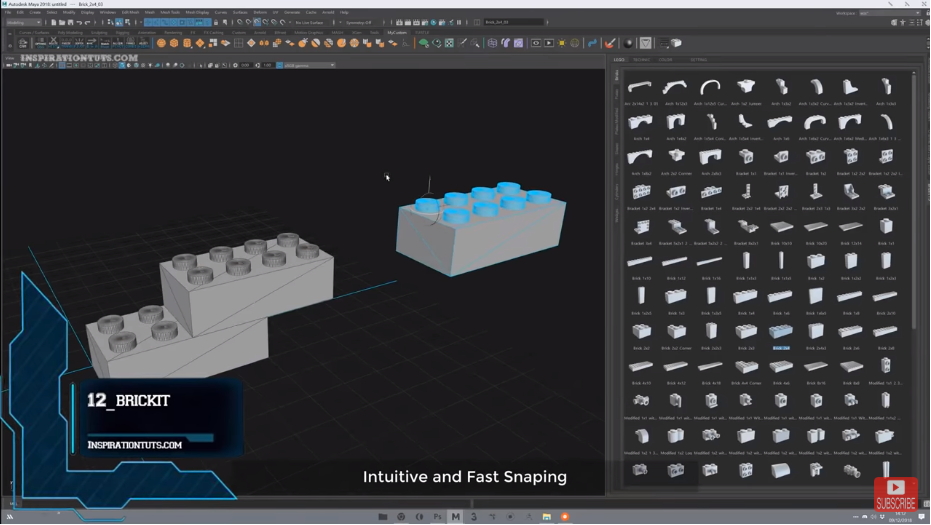Select the Brick 10x10 plate thumbnail
The width and height of the screenshot is (931, 525).
780,227
